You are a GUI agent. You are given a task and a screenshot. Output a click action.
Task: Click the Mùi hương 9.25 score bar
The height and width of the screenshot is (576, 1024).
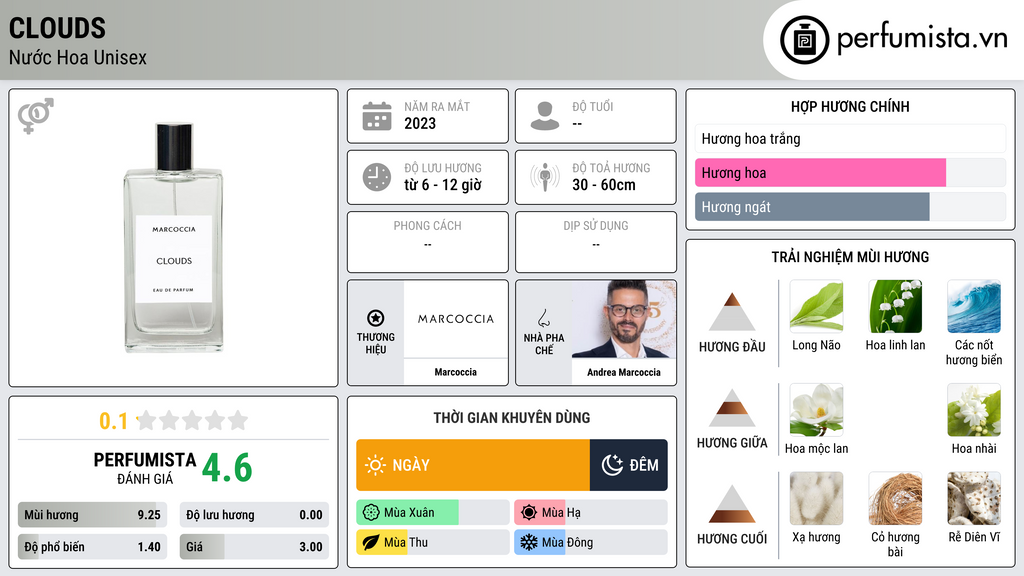[x=92, y=515]
